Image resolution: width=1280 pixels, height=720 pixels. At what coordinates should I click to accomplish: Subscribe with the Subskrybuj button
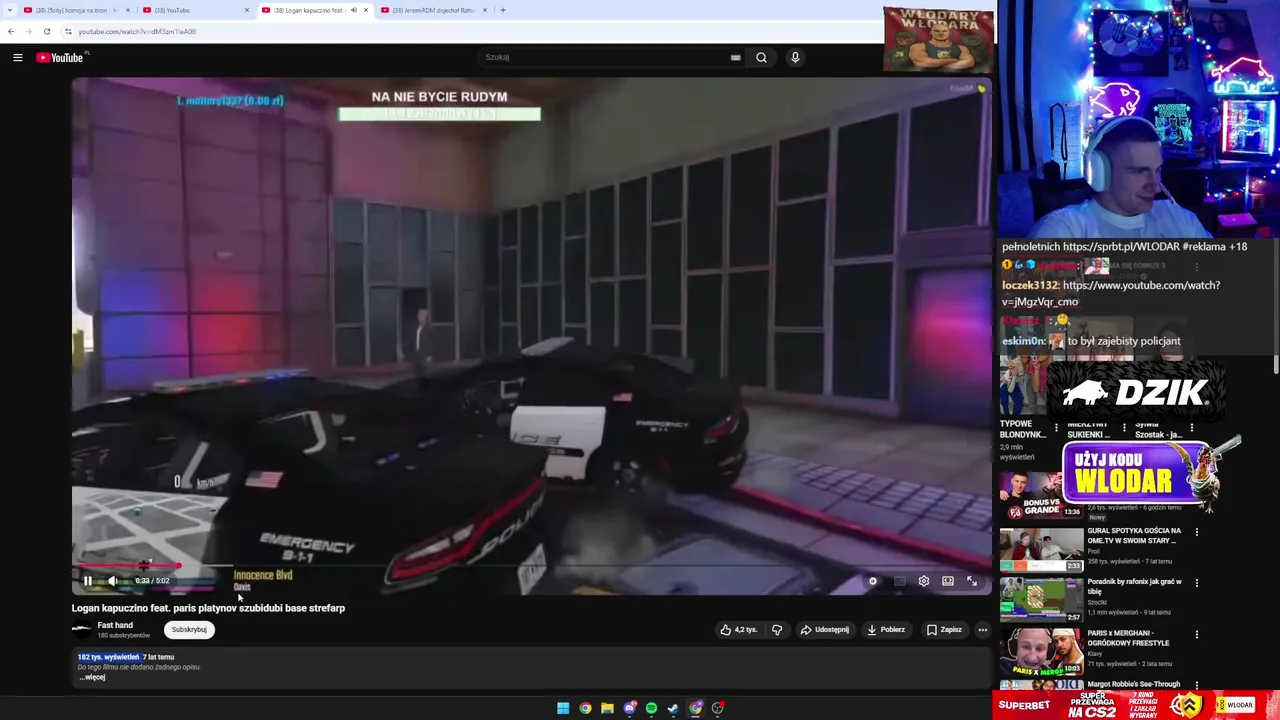point(189,630)
